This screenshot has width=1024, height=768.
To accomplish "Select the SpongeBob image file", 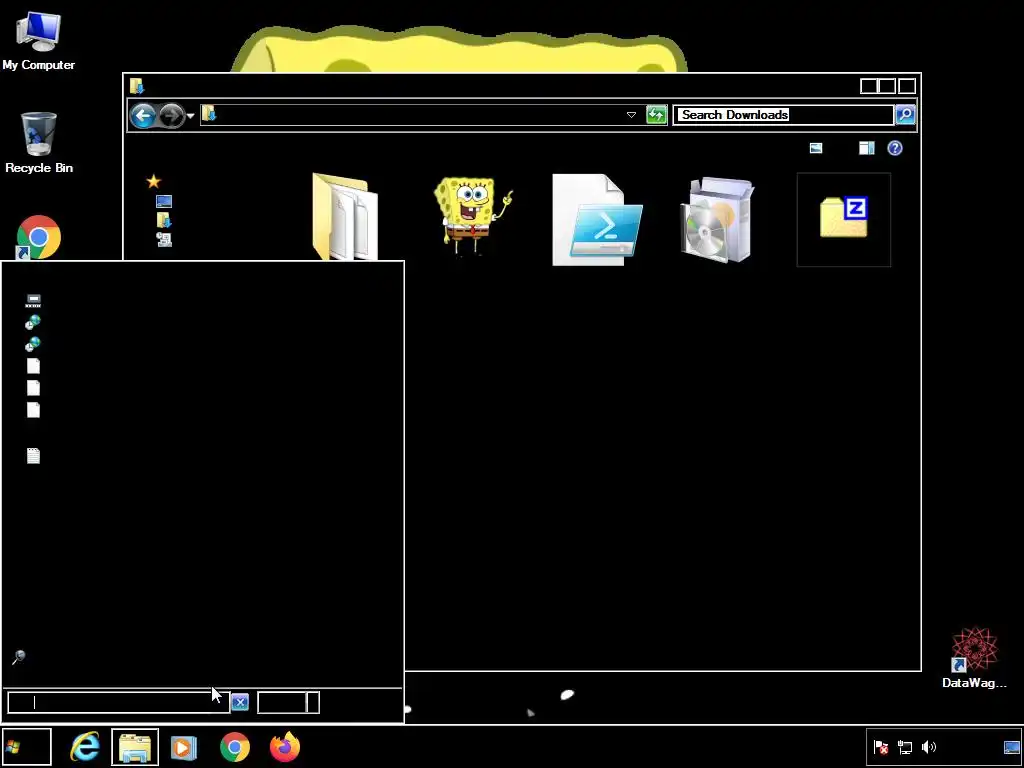I will [473, 216].
